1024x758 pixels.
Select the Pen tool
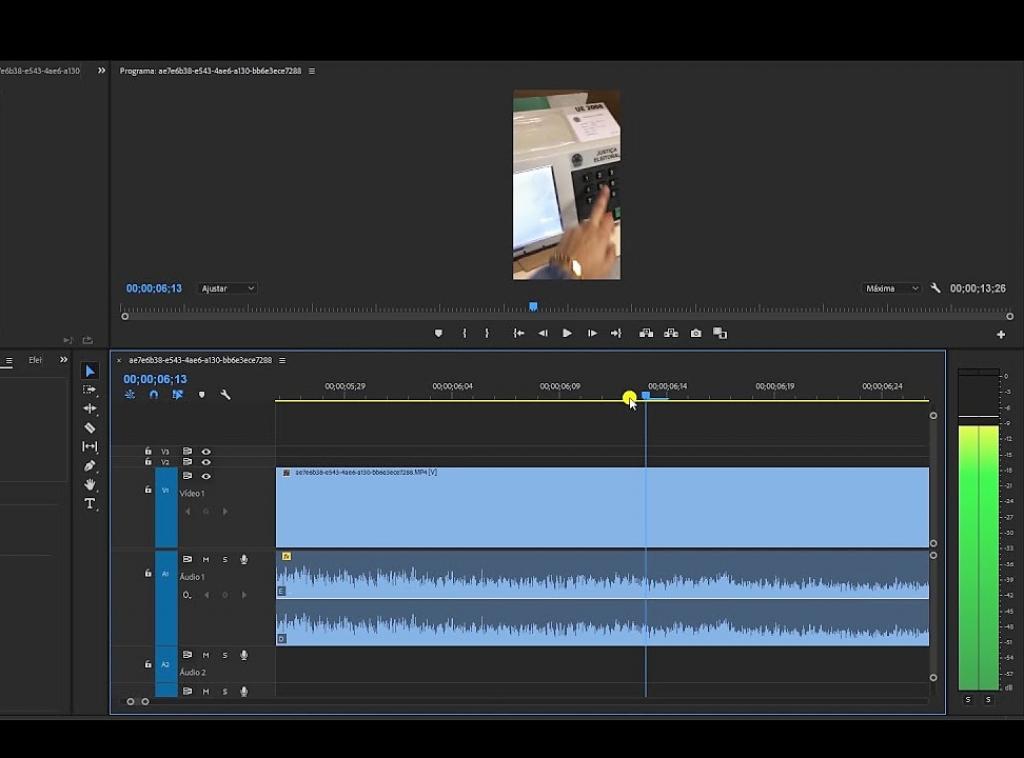coord(90,466)
